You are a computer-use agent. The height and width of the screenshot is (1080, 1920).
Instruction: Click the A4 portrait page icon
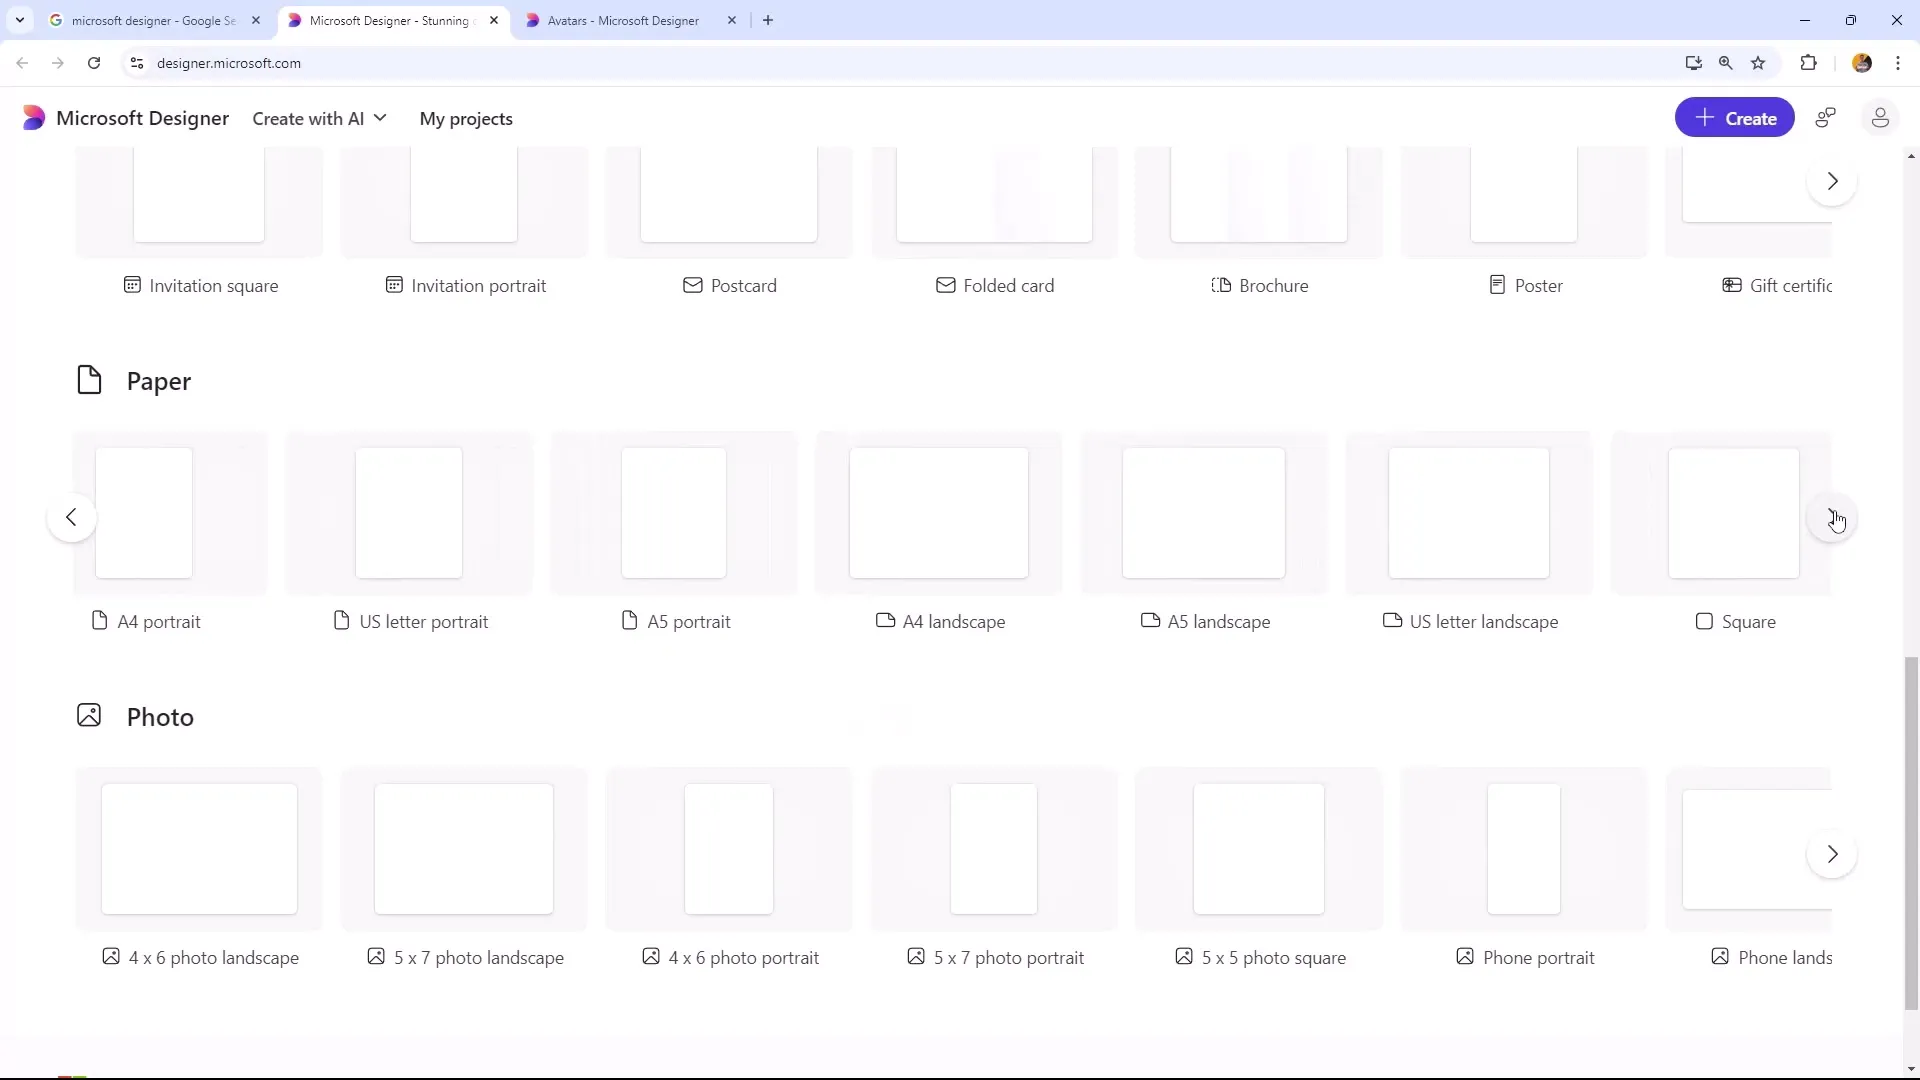99,621
